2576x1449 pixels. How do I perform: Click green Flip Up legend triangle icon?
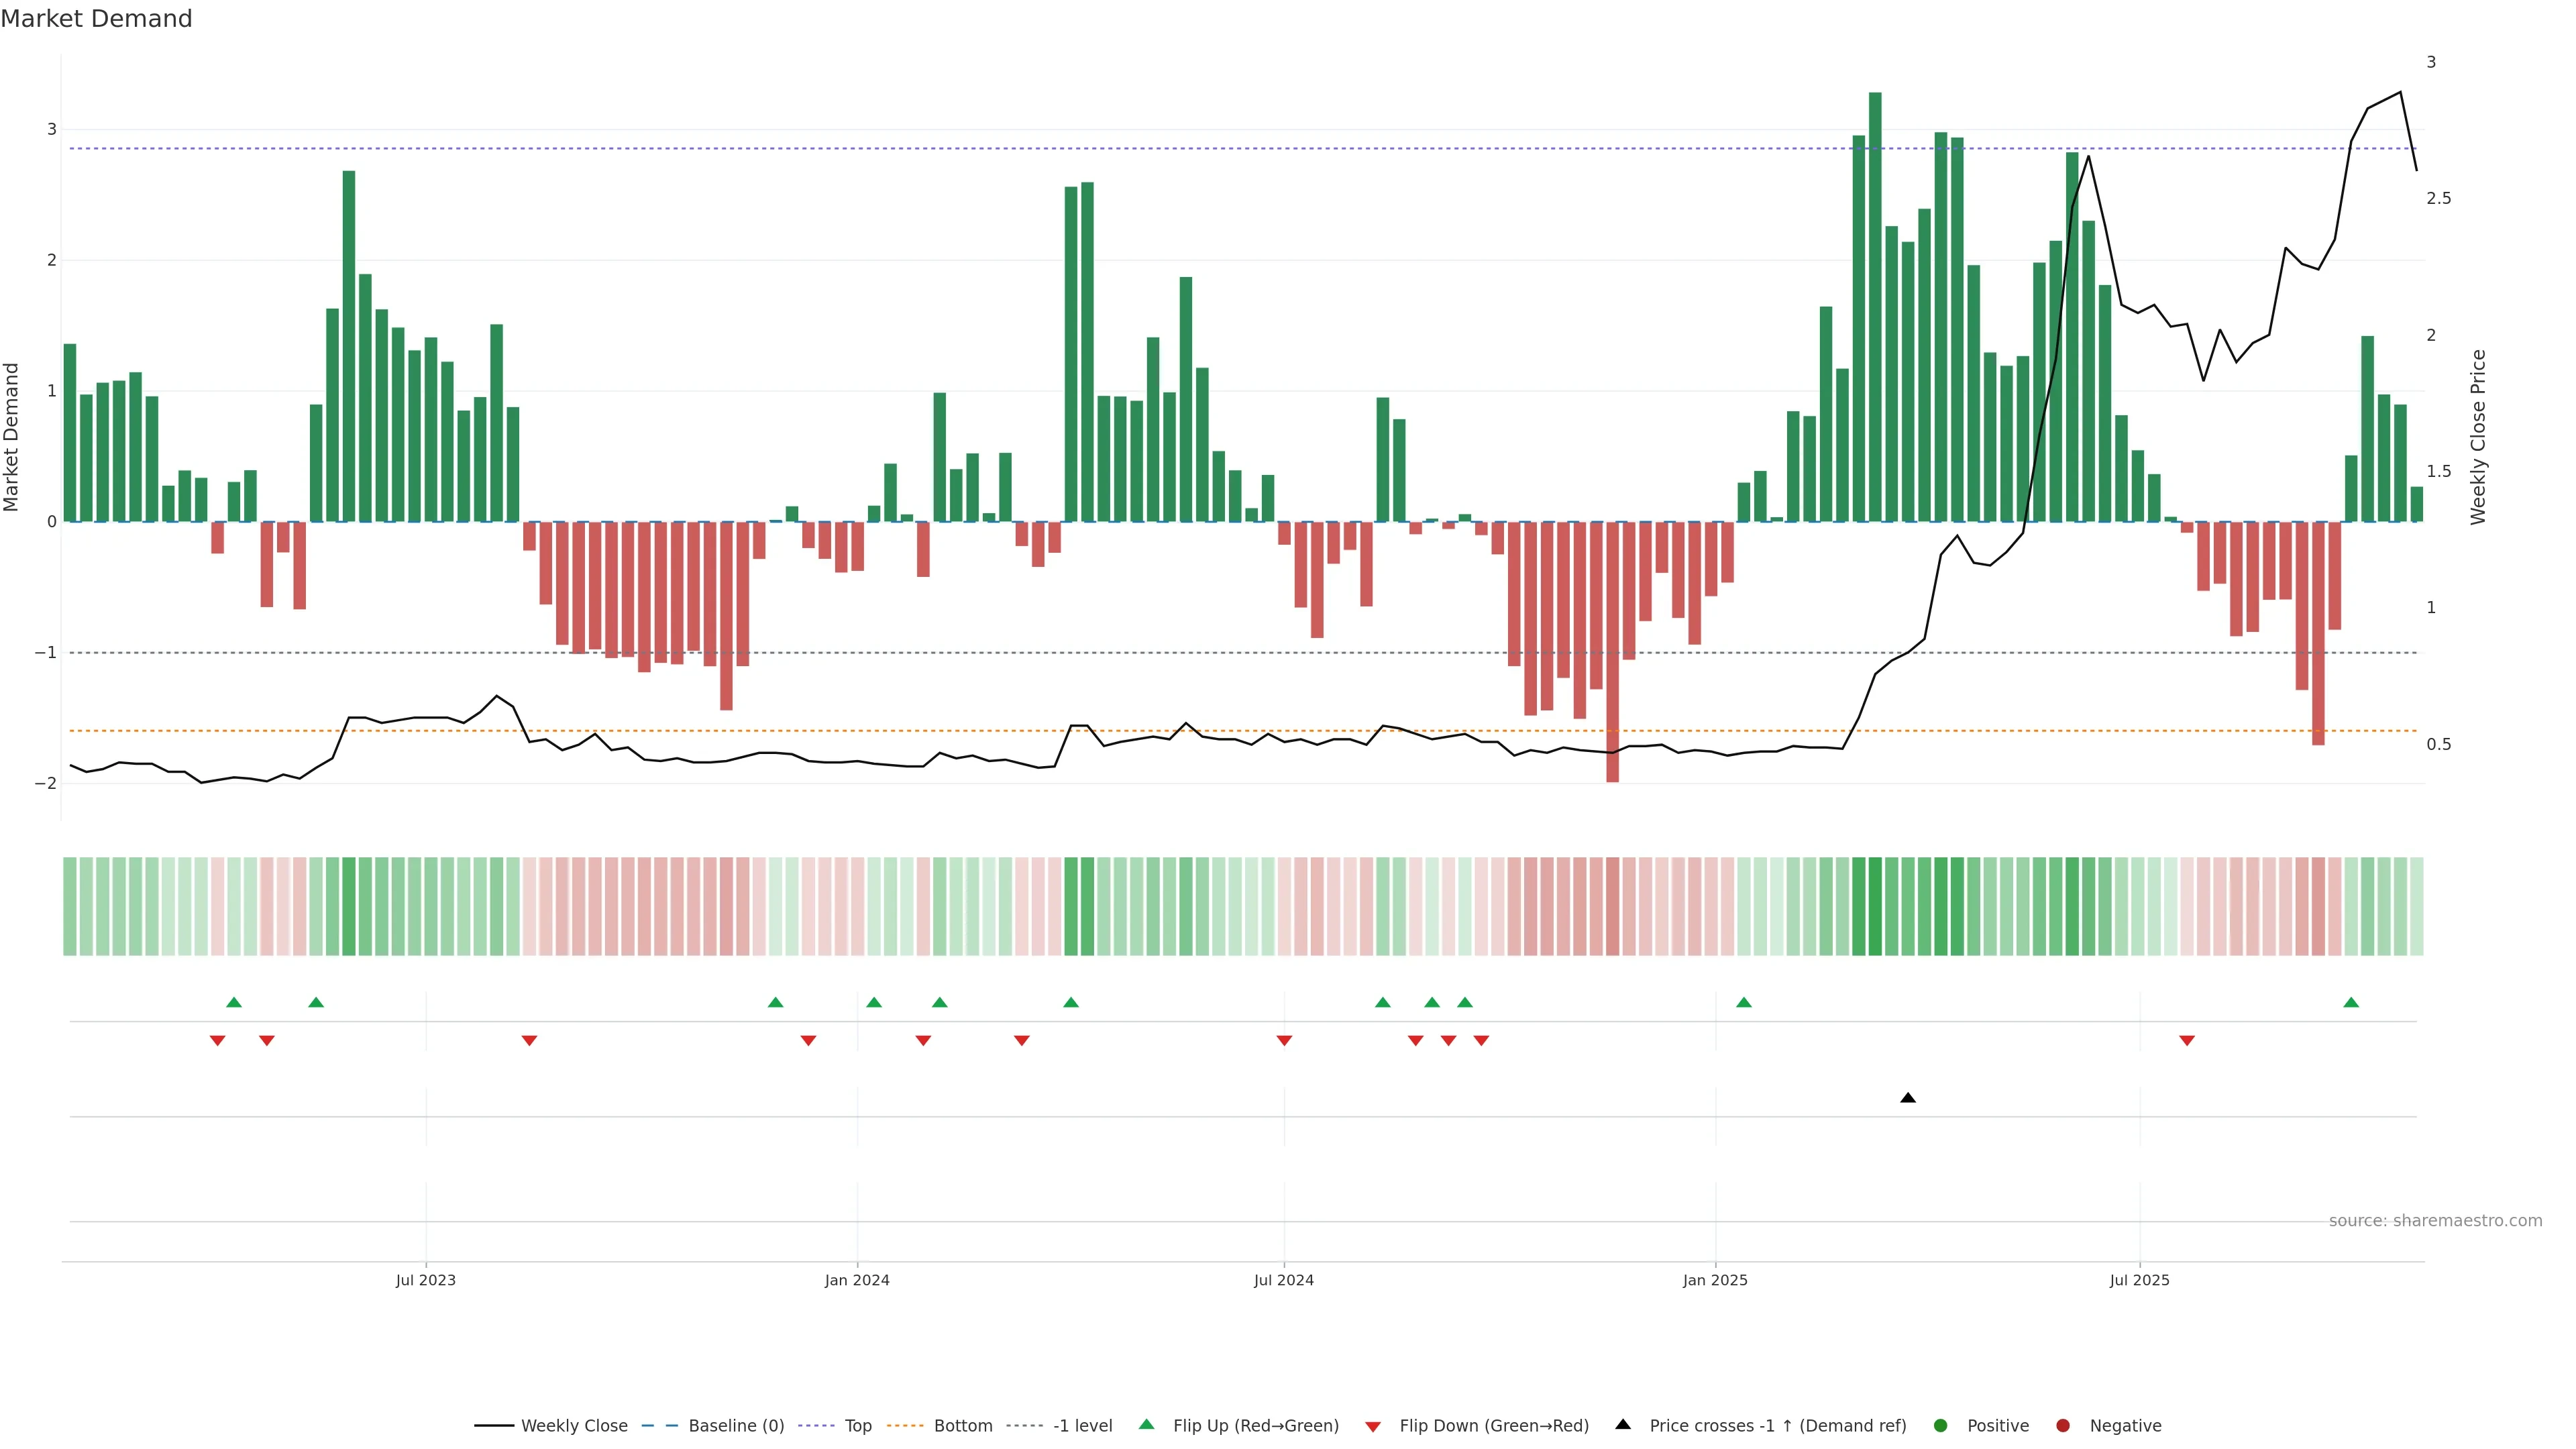[1147, 1424]
